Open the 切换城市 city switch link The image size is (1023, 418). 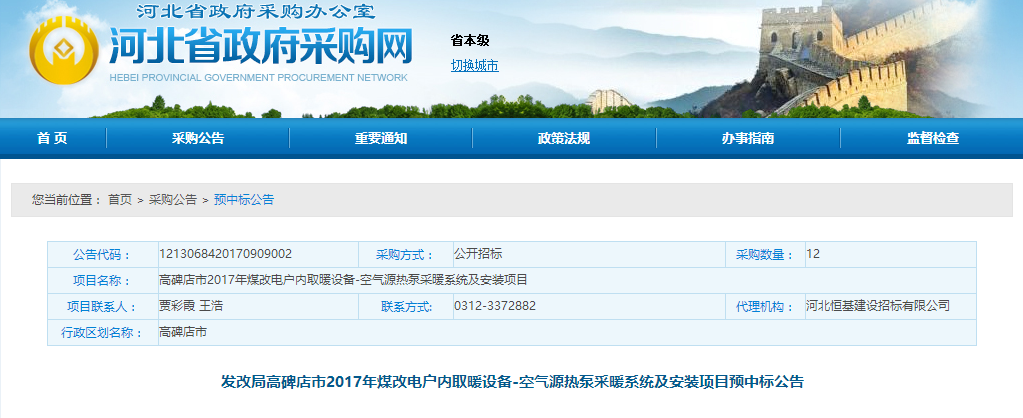474,66
